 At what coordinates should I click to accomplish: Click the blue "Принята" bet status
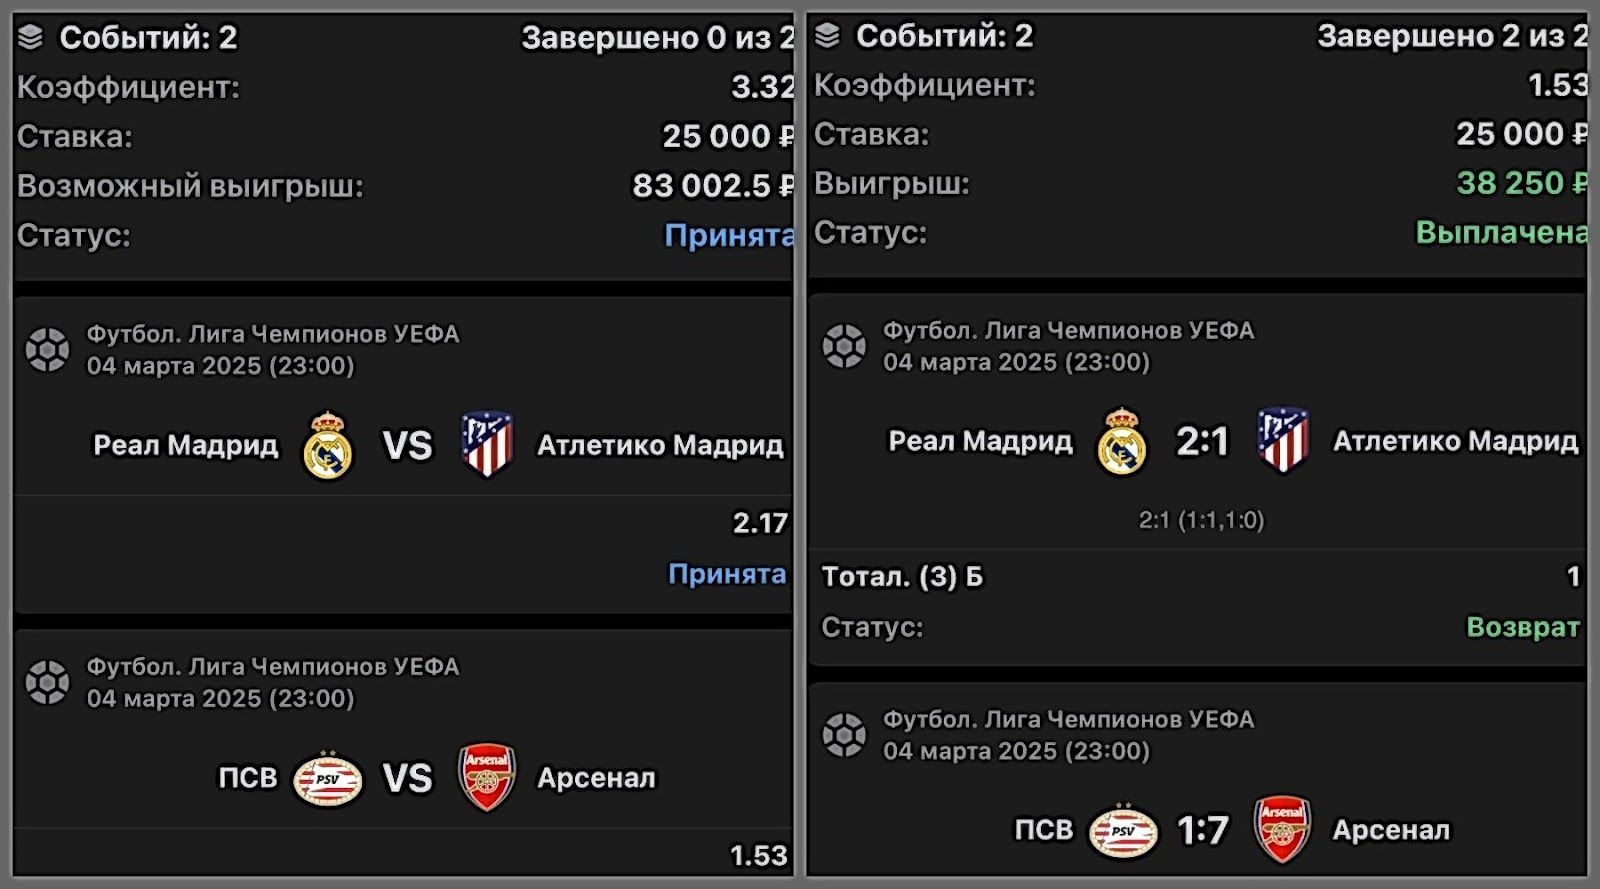coord(728,235)
